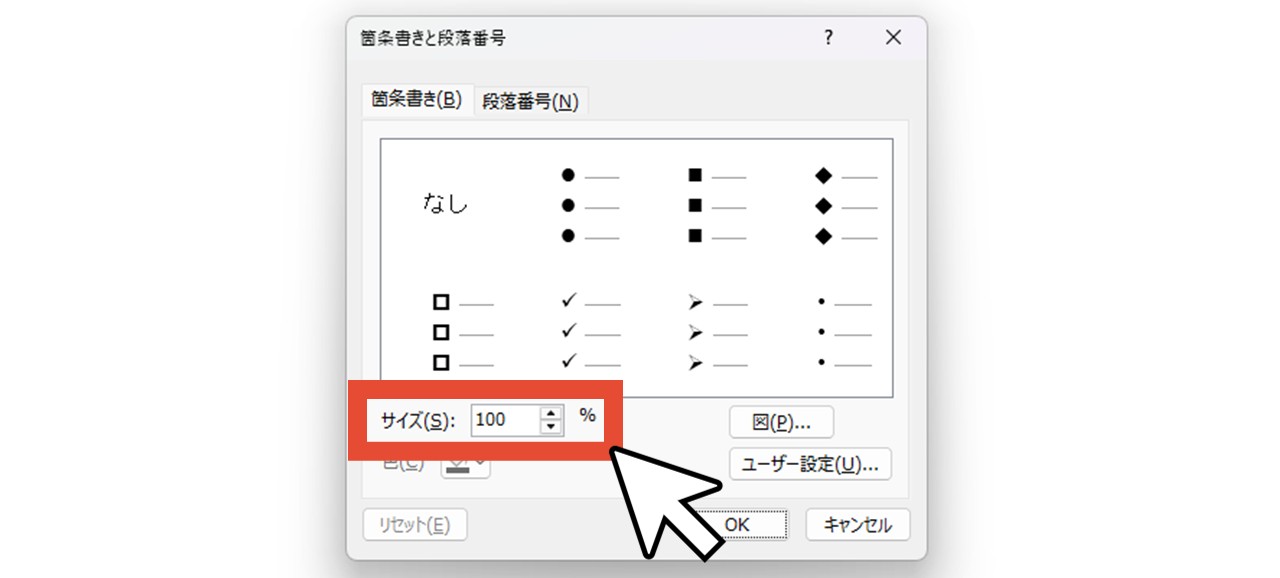The image size is (1280, 578).
Task: Switch to the 段落番号(N) tab
Action: point(531,101)
